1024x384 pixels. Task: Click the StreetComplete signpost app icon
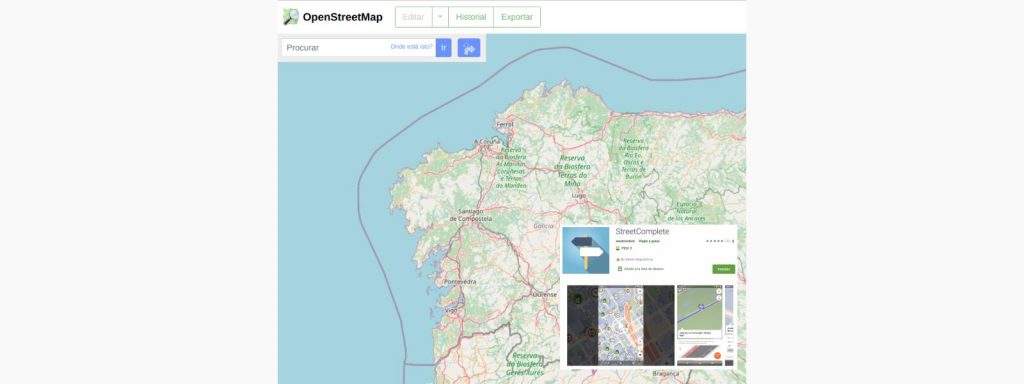click(586, 250)
